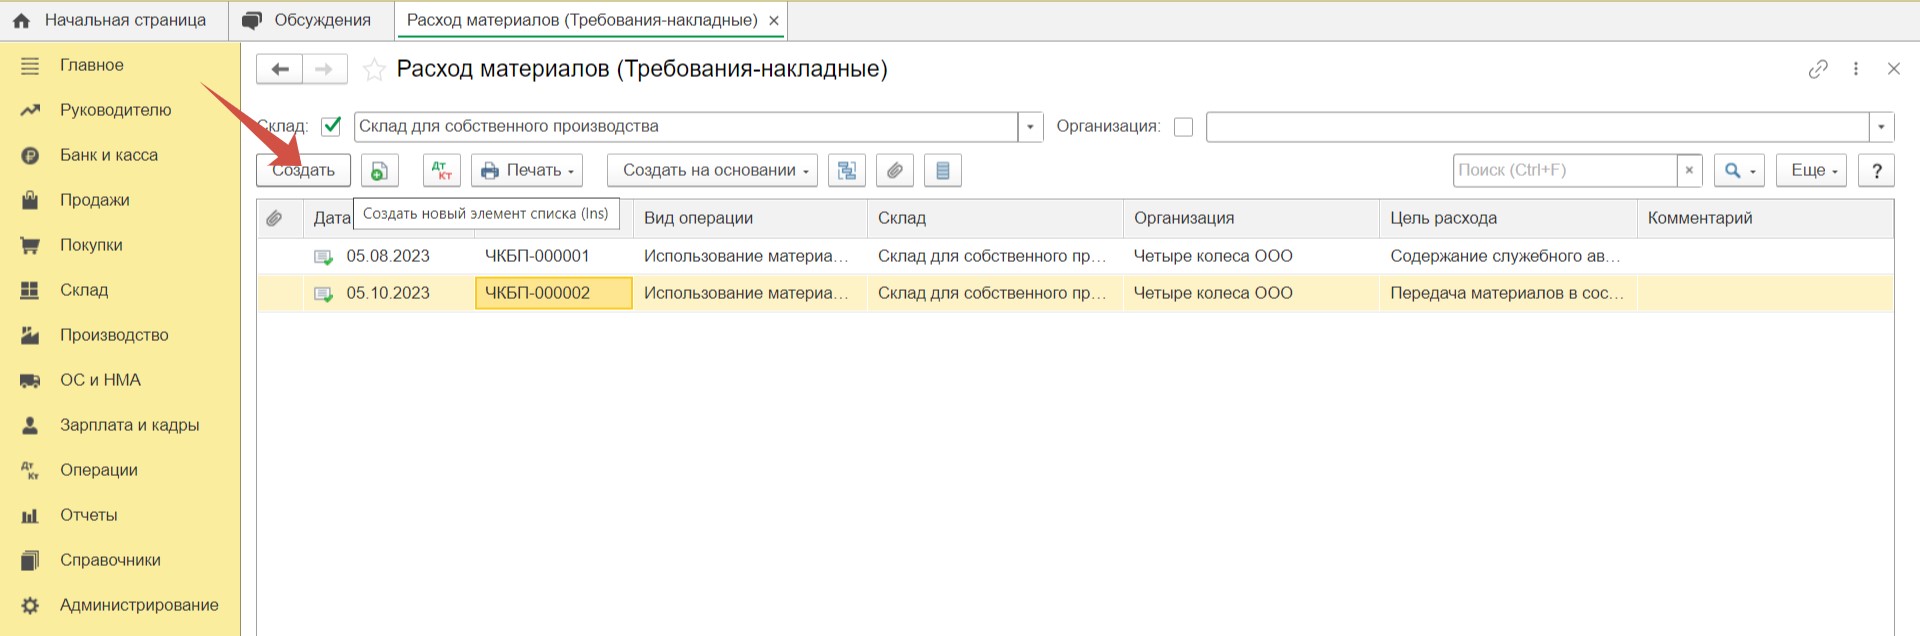Click the date 05.10.2023

click(x=388, y=293)
